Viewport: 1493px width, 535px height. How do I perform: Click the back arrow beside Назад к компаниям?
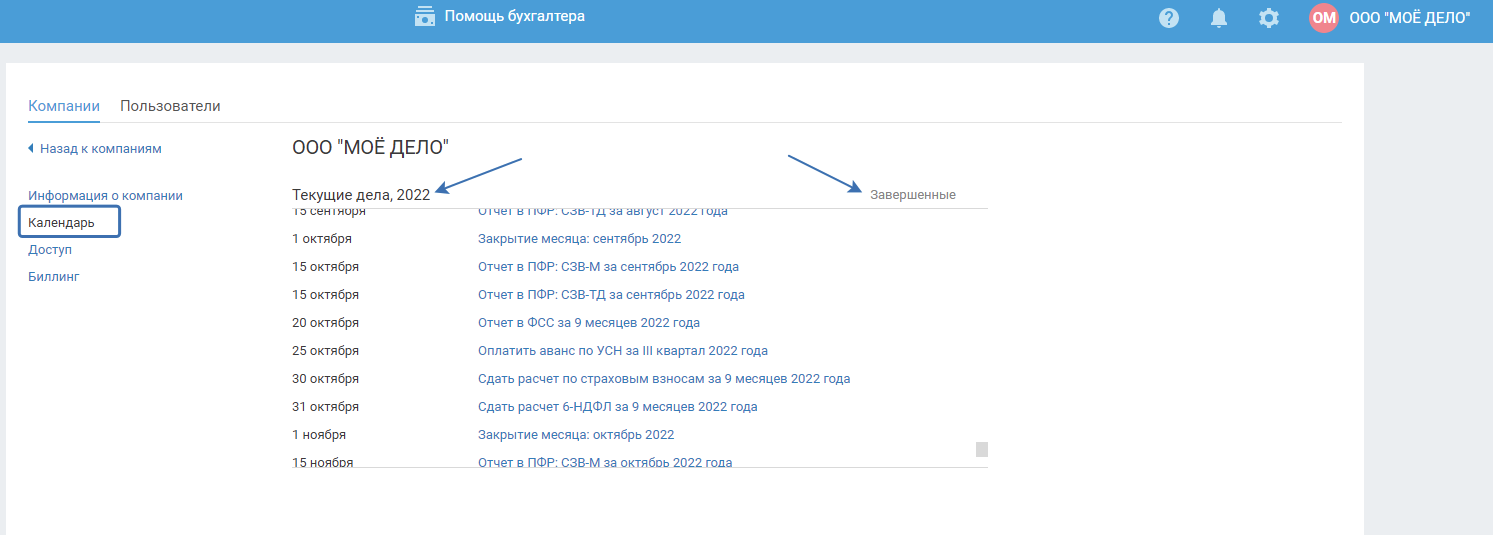pyautogui.click(x=31, y=149)
